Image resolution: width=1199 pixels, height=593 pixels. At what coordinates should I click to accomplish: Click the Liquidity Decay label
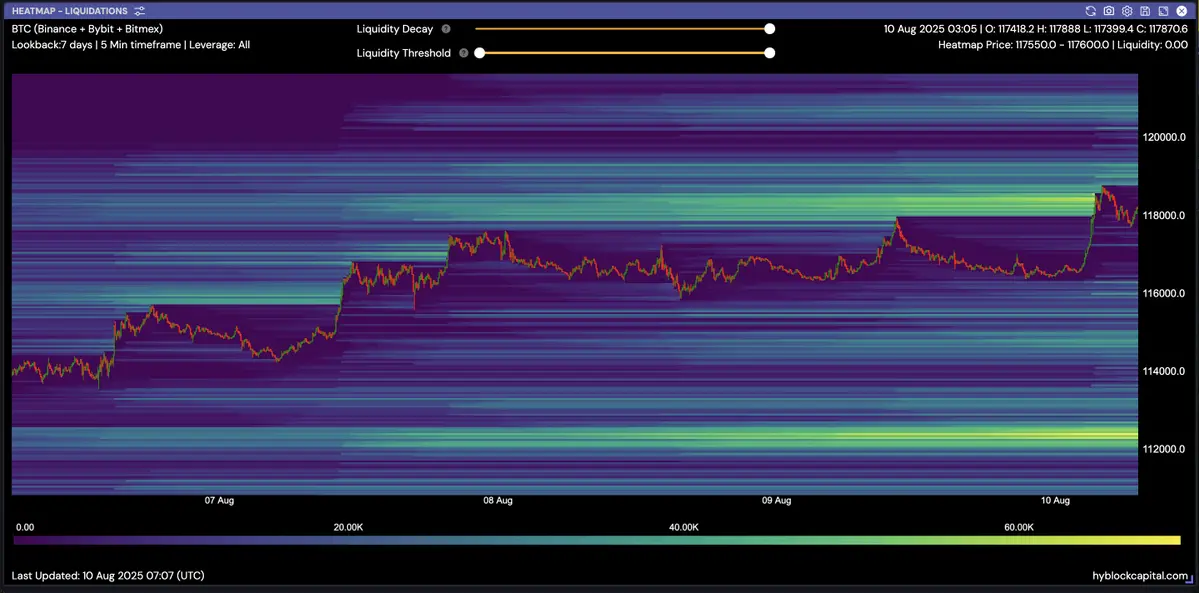pos(395,29)
